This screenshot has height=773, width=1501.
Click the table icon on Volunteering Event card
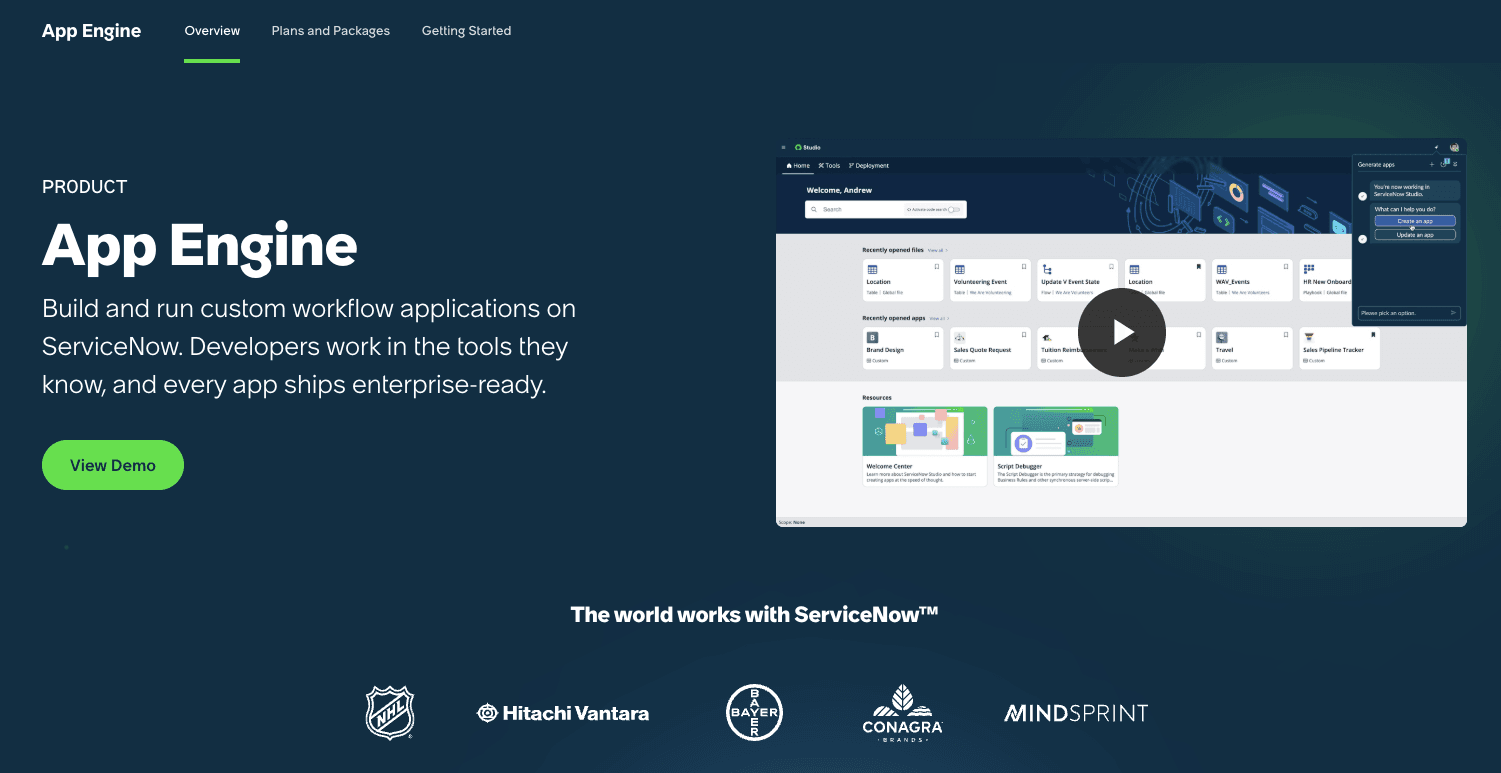pos(959,270)
